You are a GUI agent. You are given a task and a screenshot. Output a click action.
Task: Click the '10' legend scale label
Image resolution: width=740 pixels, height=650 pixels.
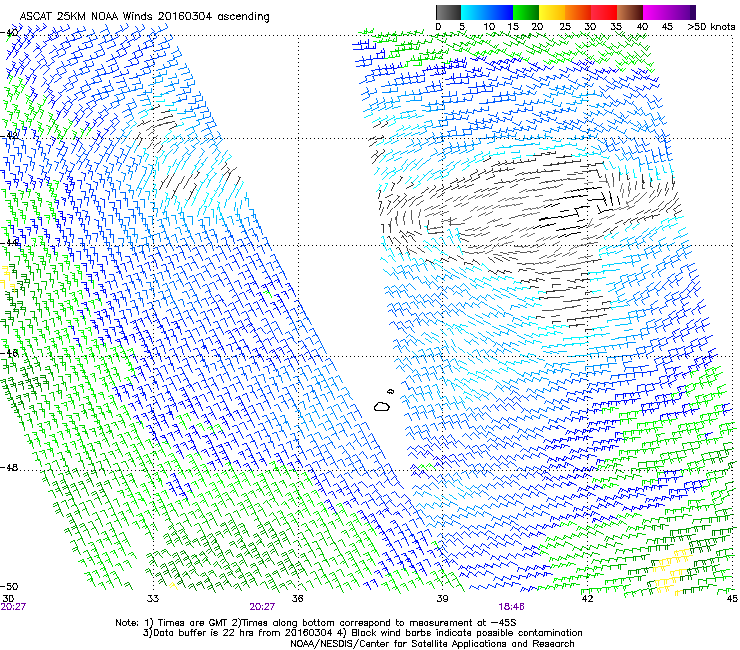[x=489, y=27]
